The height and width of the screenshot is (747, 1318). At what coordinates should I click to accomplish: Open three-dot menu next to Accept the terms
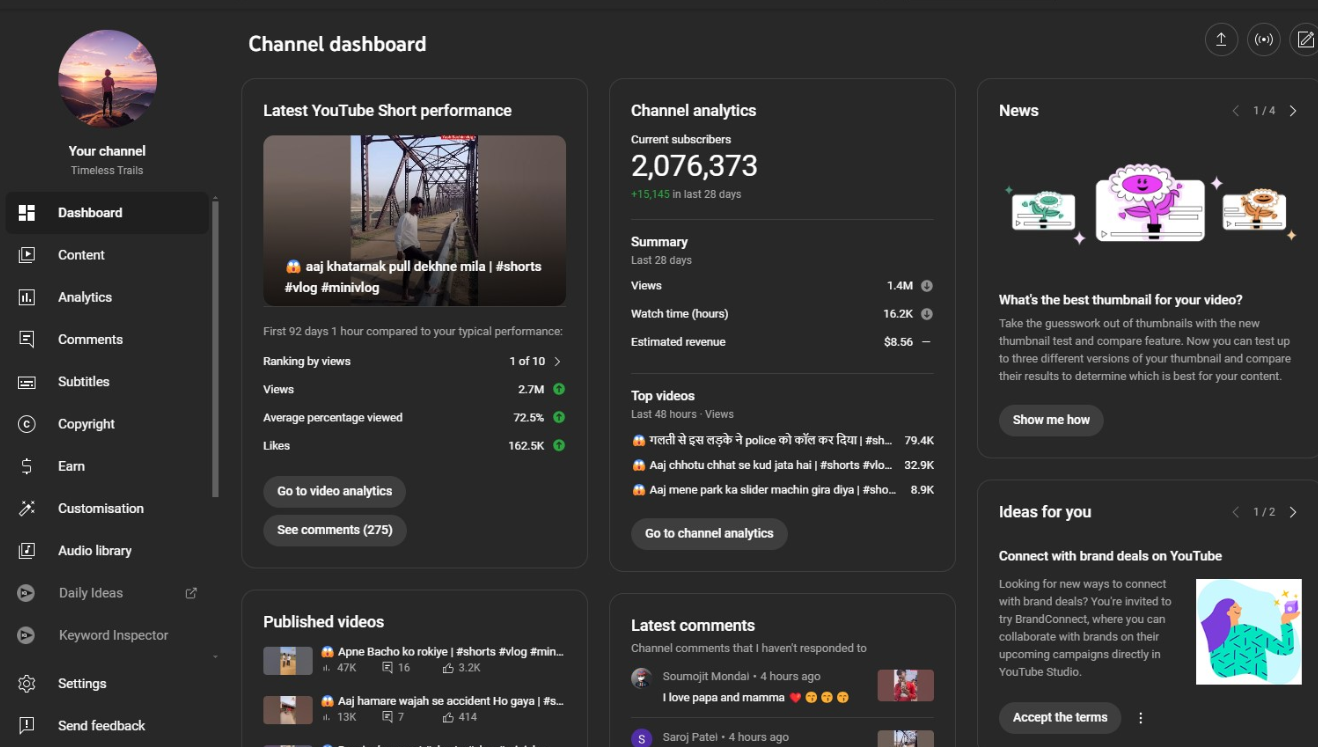(1140, 718)
